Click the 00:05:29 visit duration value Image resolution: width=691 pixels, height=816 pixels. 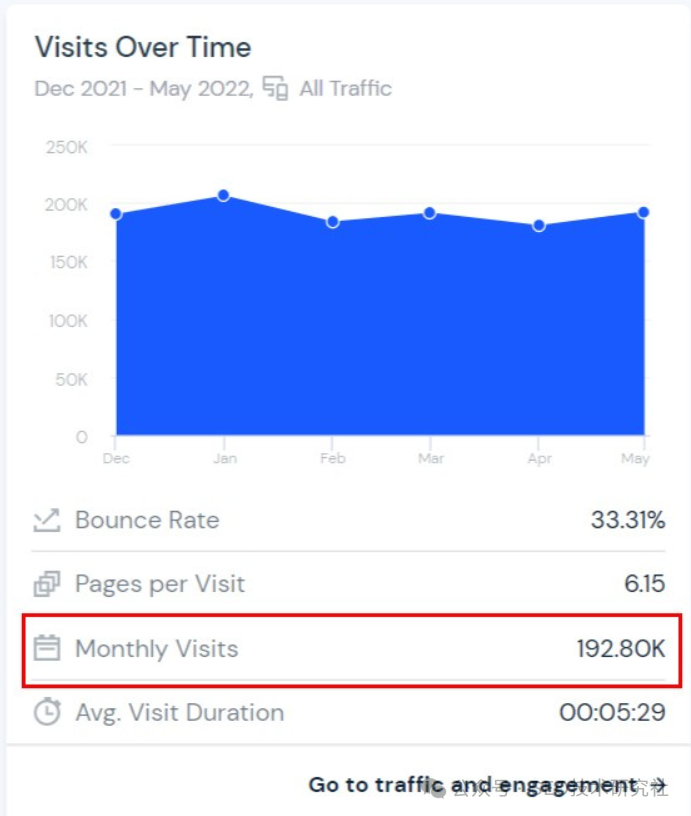click(612, 712)
